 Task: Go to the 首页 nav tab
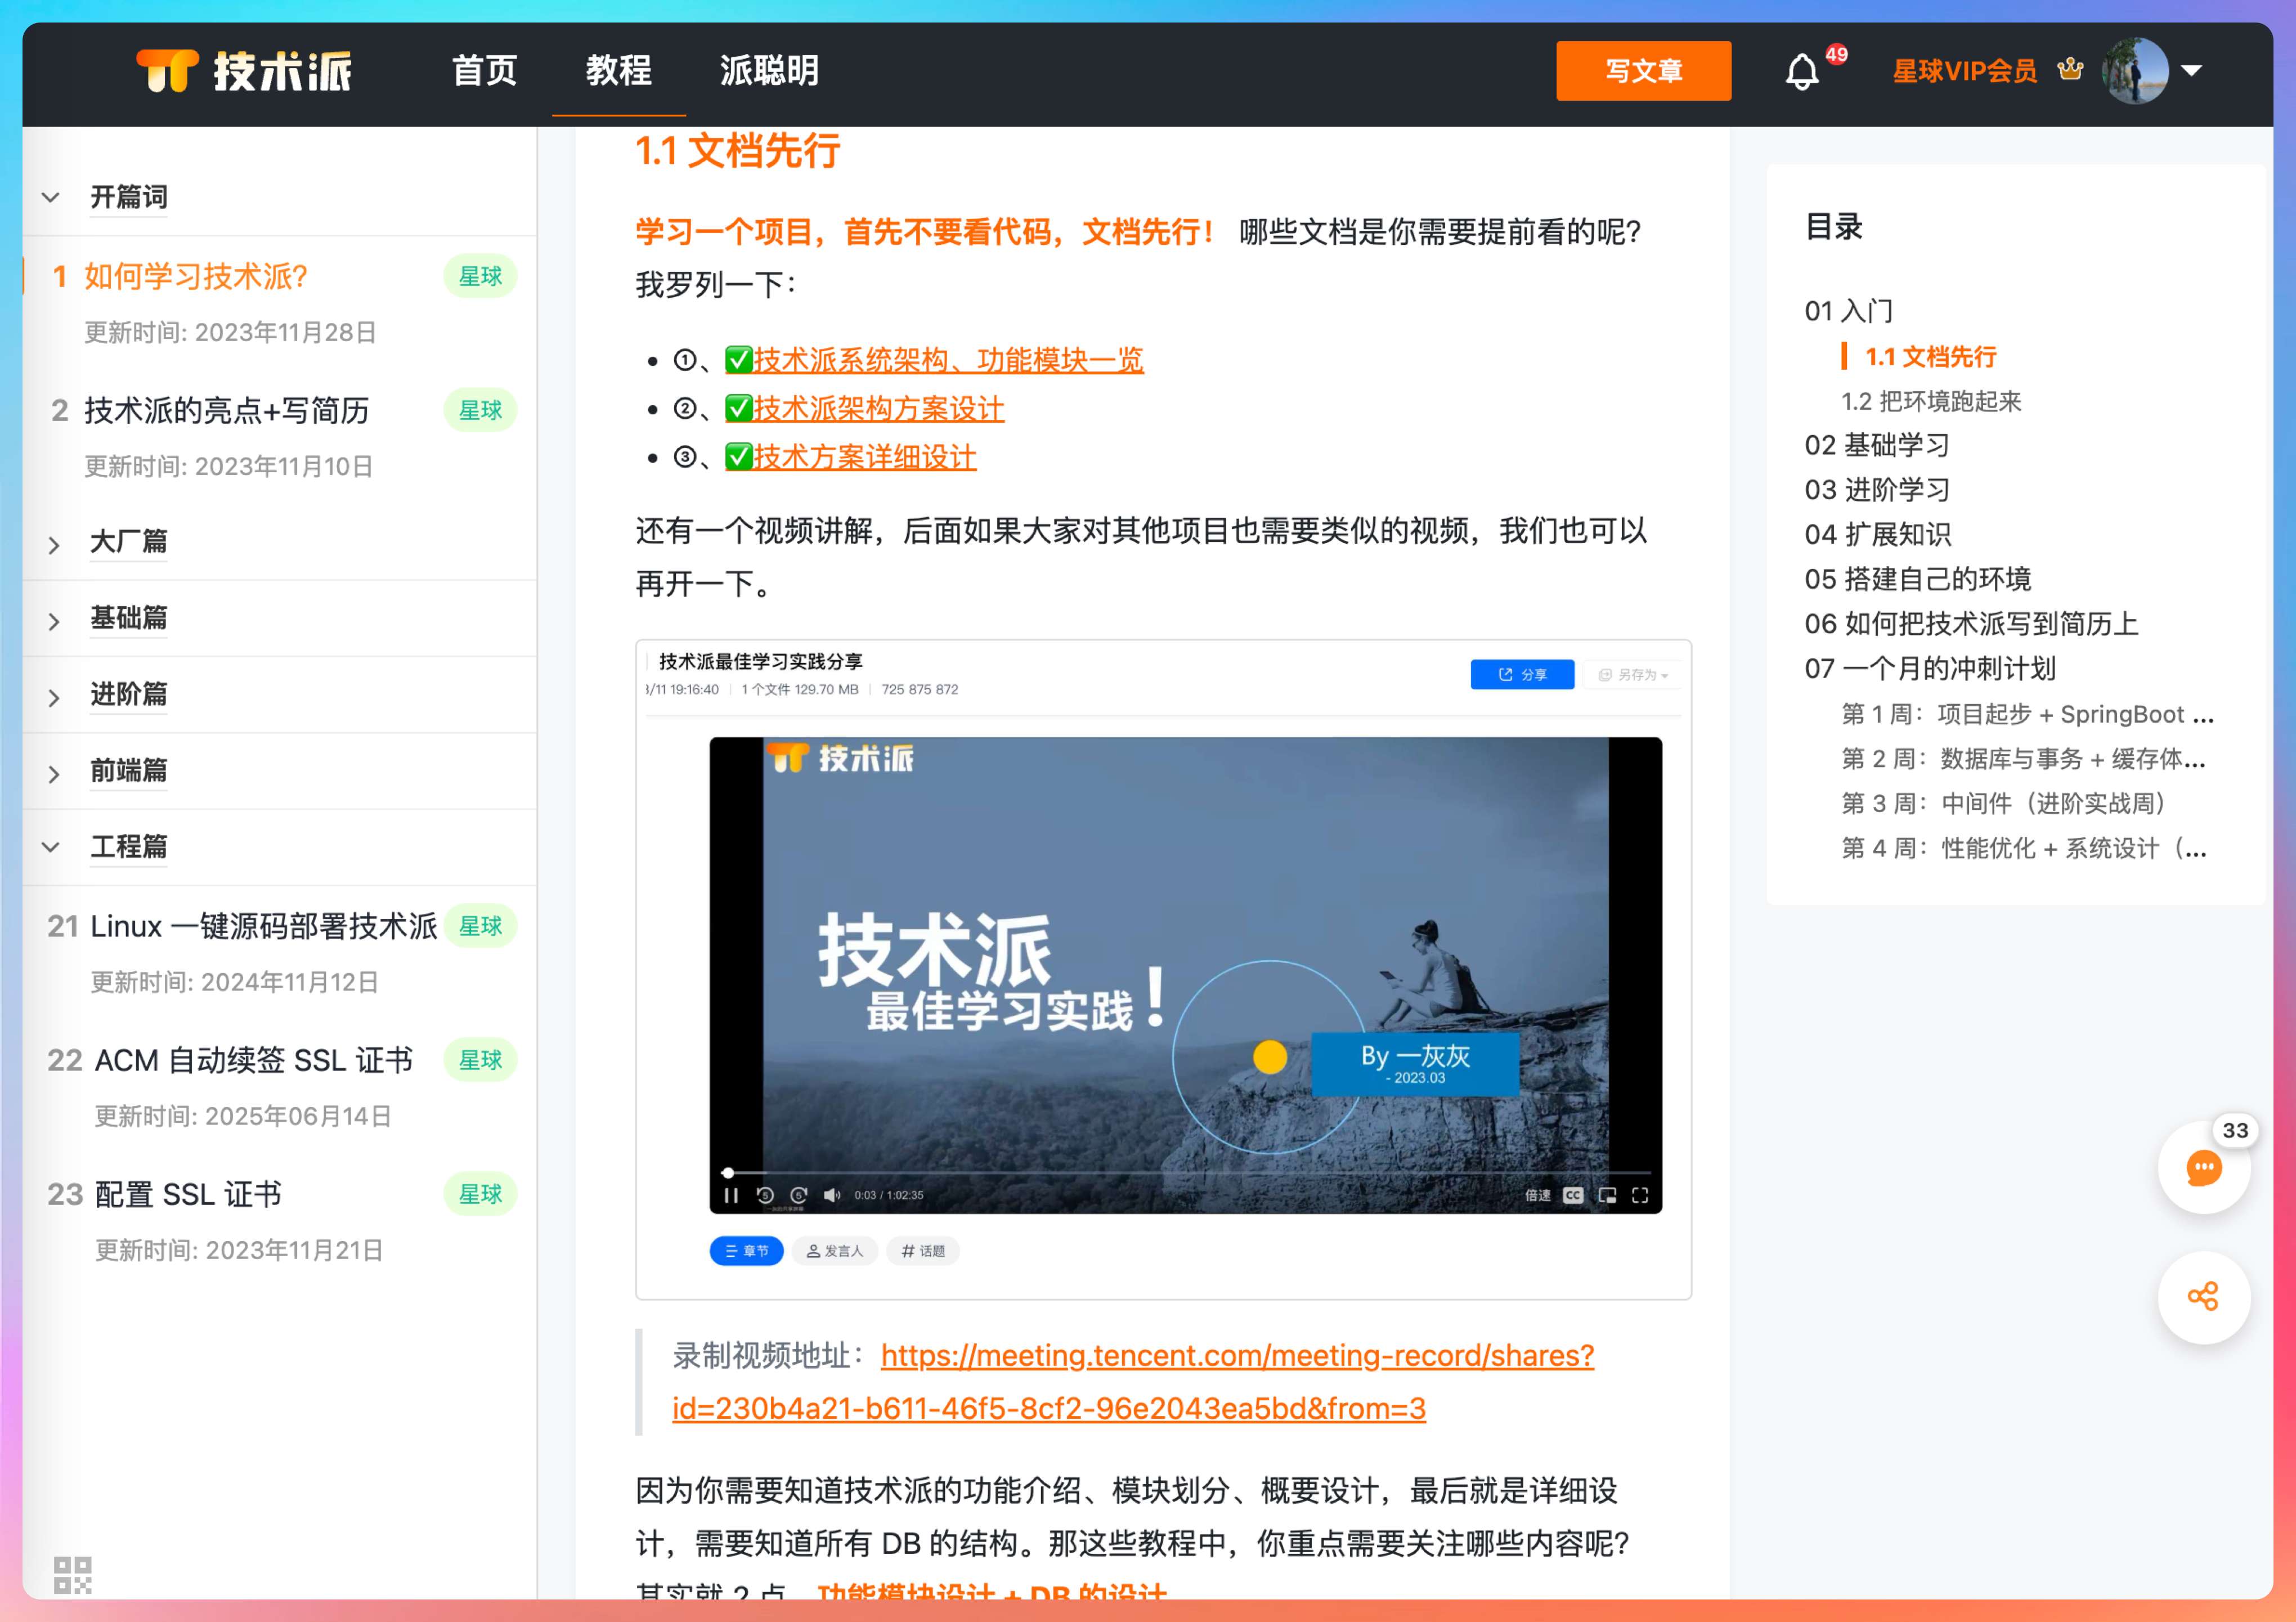(484, 71)
